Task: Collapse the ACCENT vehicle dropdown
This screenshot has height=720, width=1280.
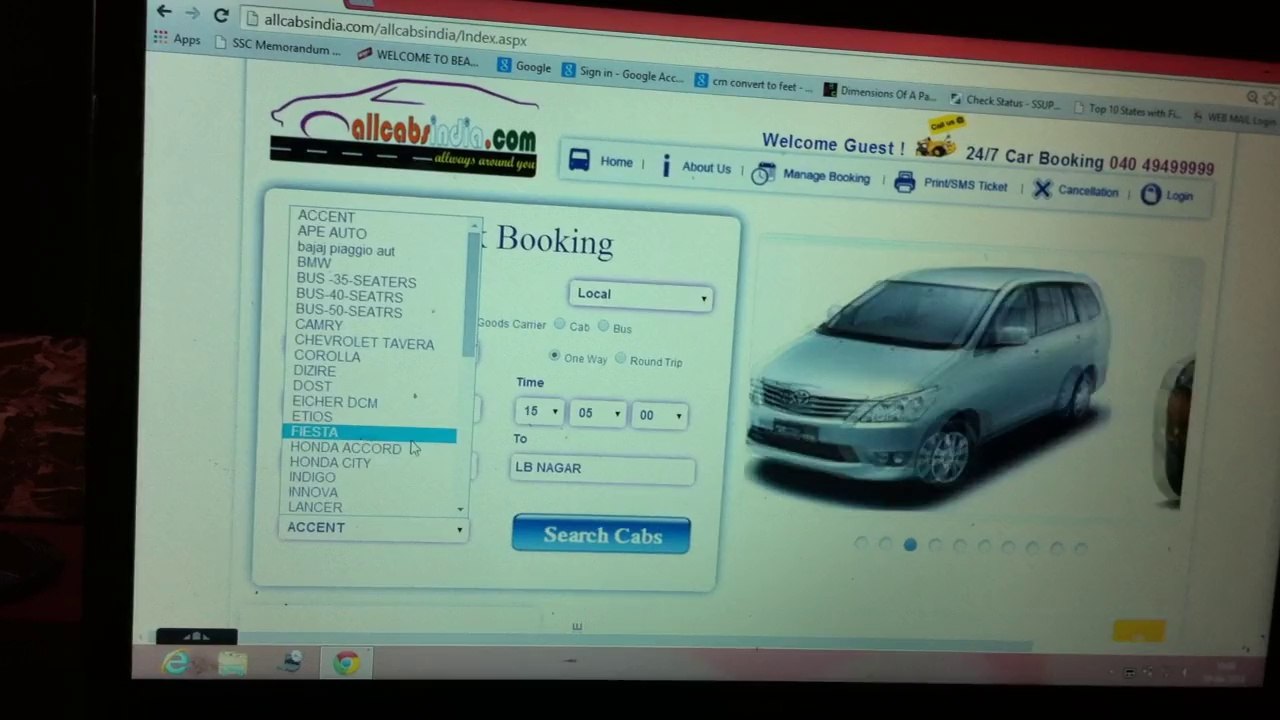Action: tap(373, 528)
